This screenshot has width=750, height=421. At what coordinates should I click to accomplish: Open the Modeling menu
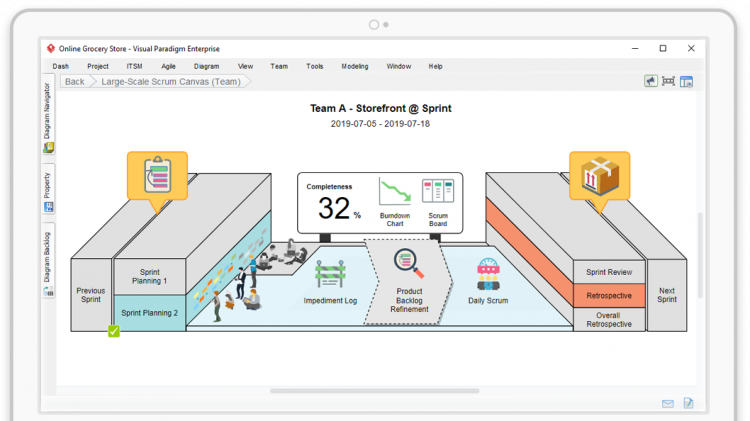354,66
